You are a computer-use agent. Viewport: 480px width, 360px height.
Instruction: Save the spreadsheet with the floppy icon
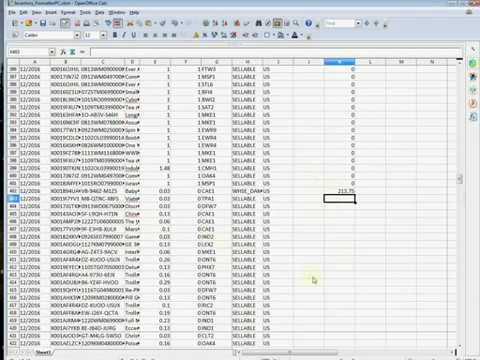coord(43,23)
